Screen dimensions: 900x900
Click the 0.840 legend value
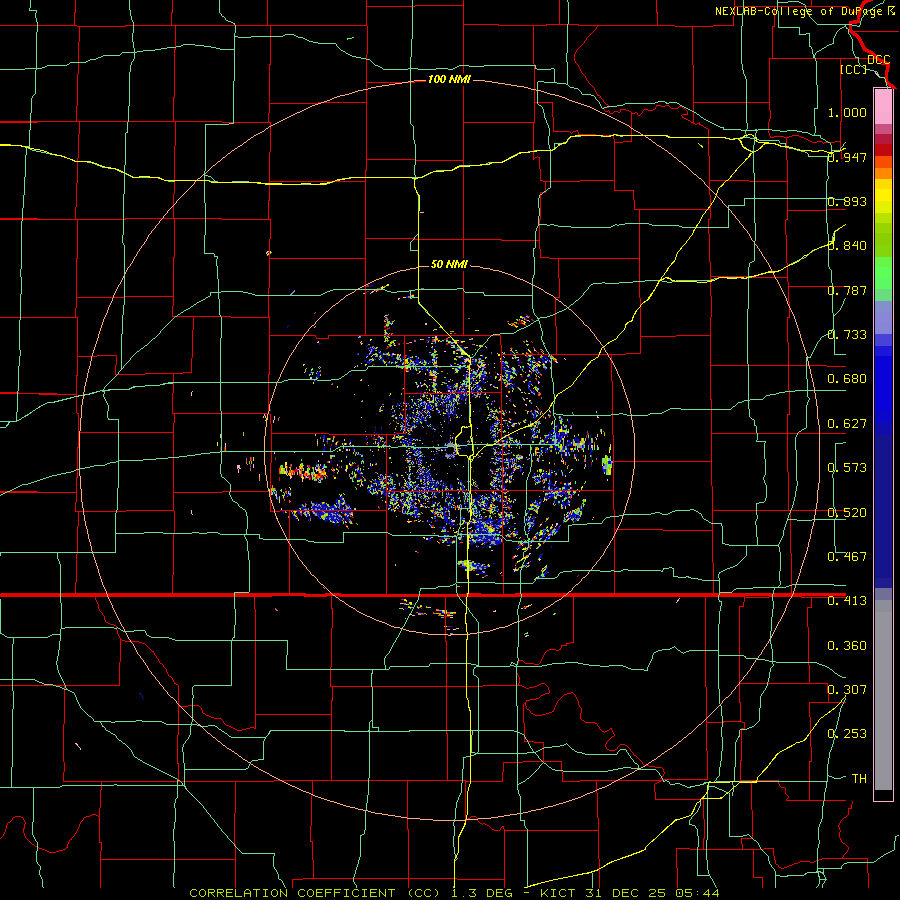847,246
